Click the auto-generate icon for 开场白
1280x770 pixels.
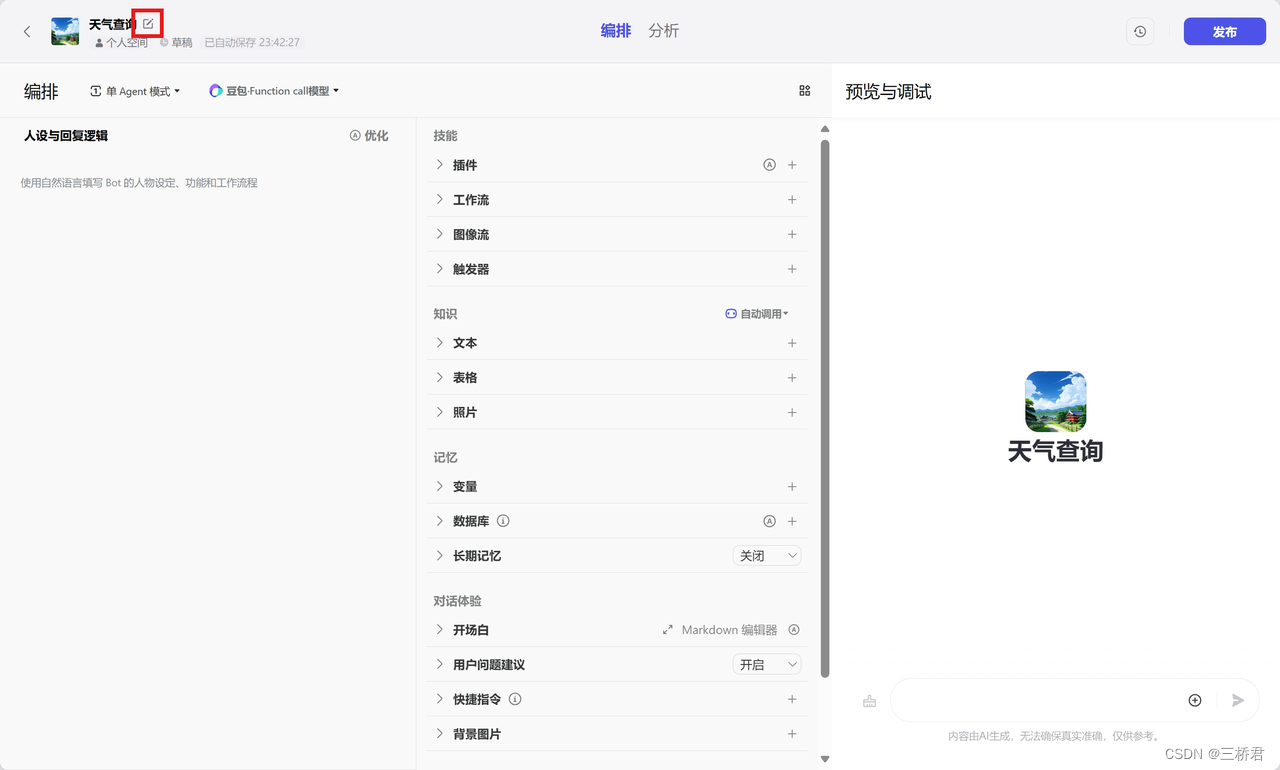(x=794, y=630)
